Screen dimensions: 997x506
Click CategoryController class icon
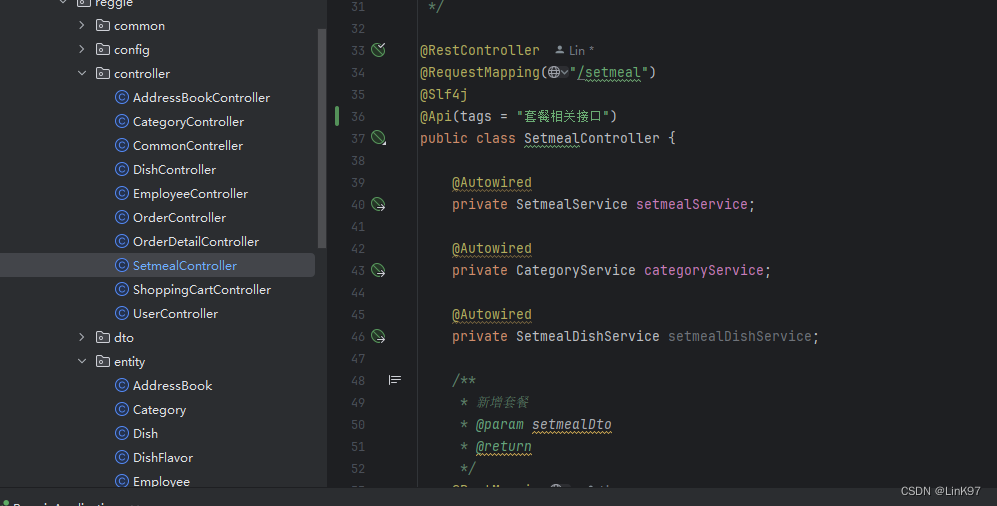pyautogui.click(x=121, y=121)
